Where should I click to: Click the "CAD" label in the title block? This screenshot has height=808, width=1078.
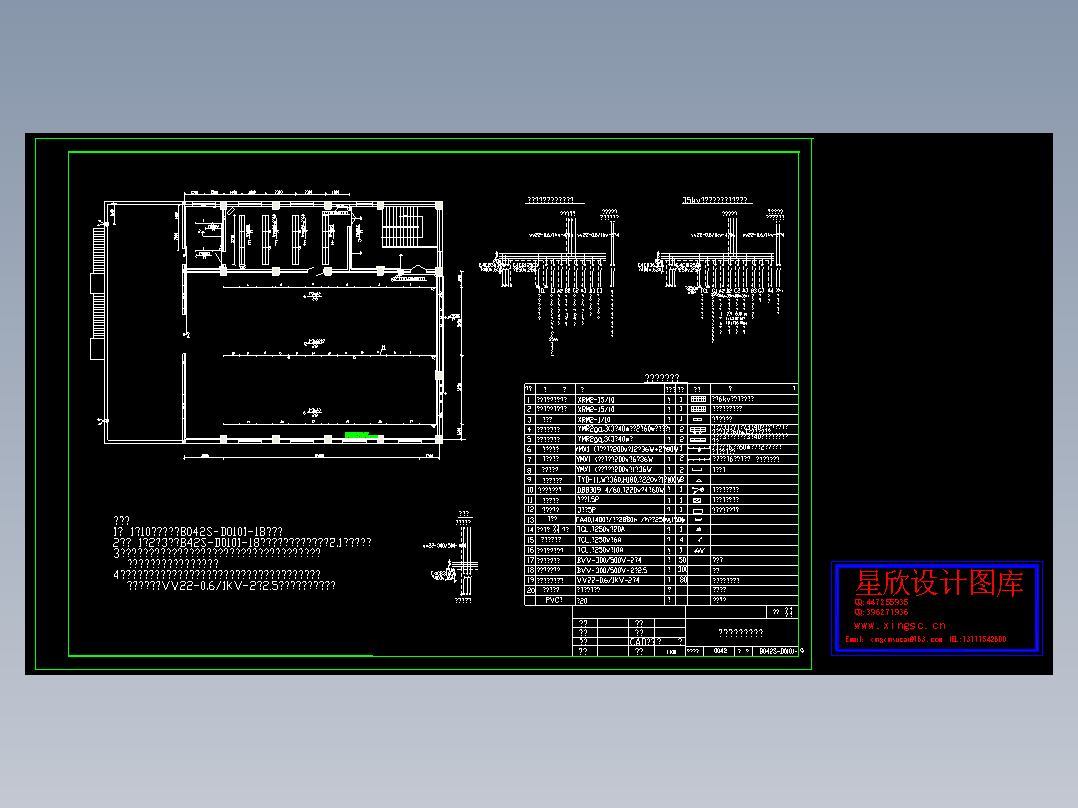638,642
